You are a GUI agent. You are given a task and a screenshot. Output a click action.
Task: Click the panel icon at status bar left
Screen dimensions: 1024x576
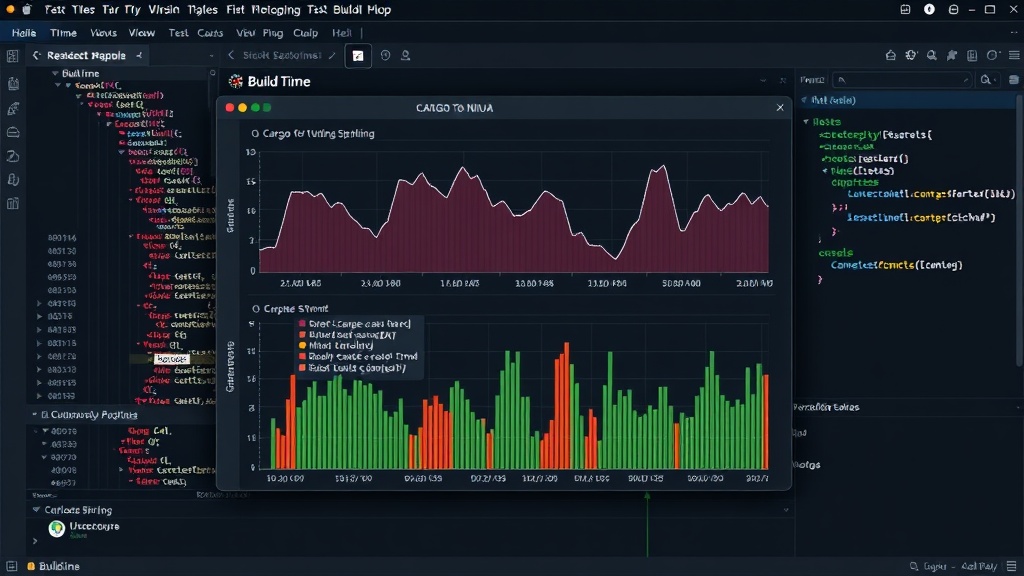(12, 566)
